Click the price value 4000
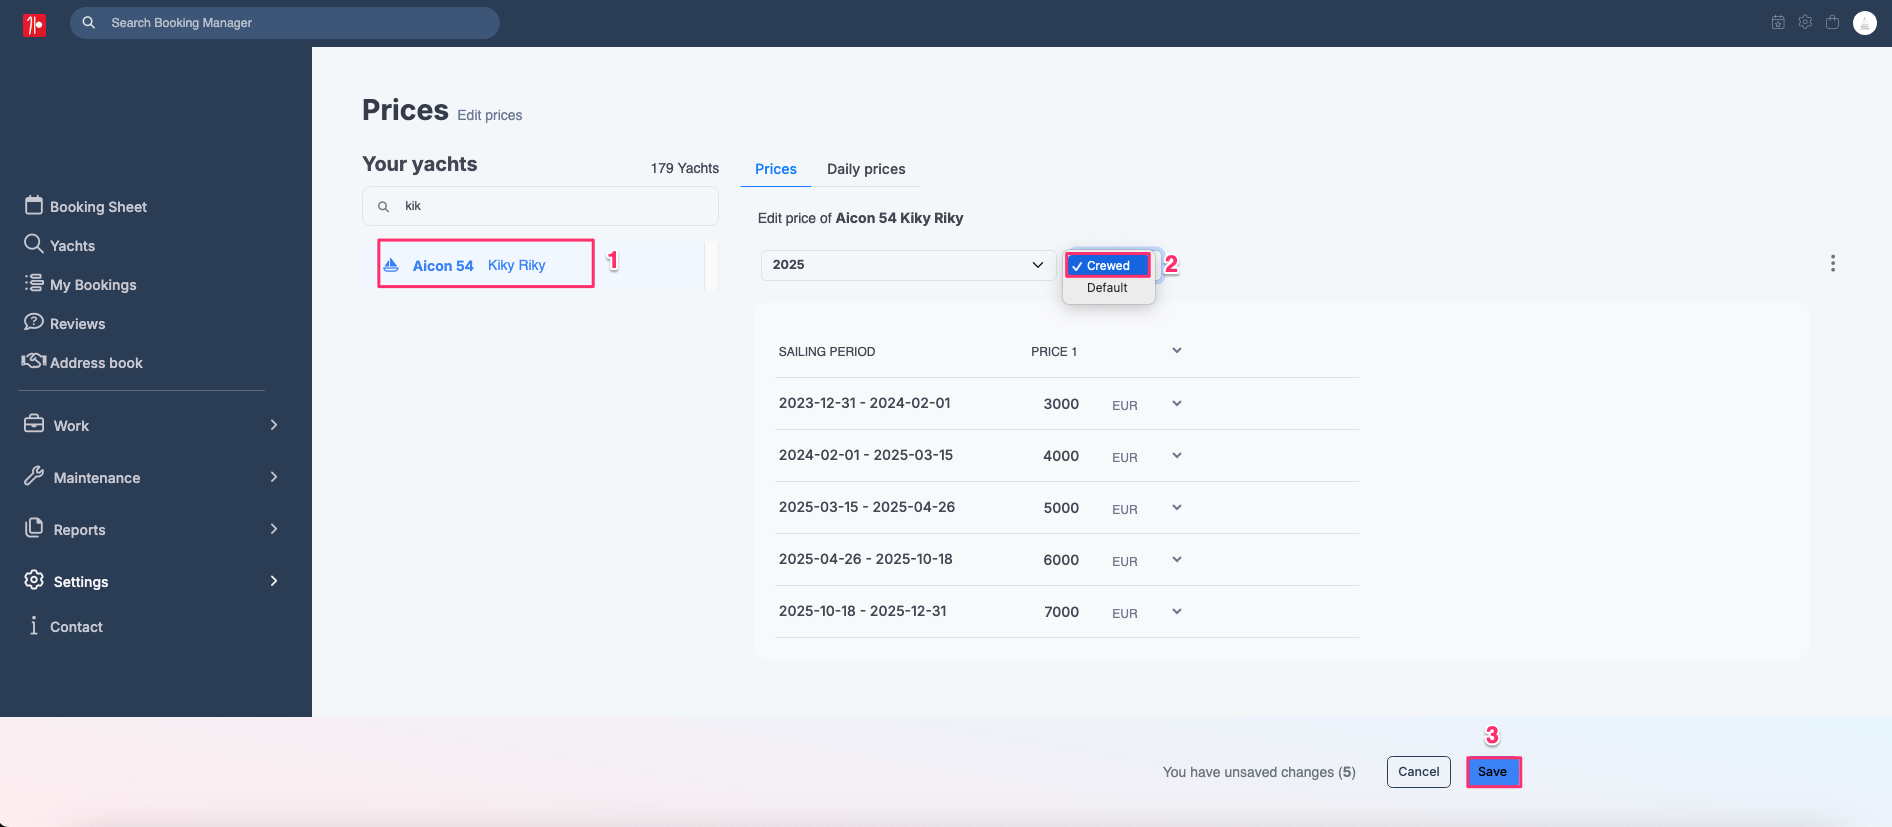This screenshot has width=1892, height=827. pyautogui.click(x=1061, y=456)
